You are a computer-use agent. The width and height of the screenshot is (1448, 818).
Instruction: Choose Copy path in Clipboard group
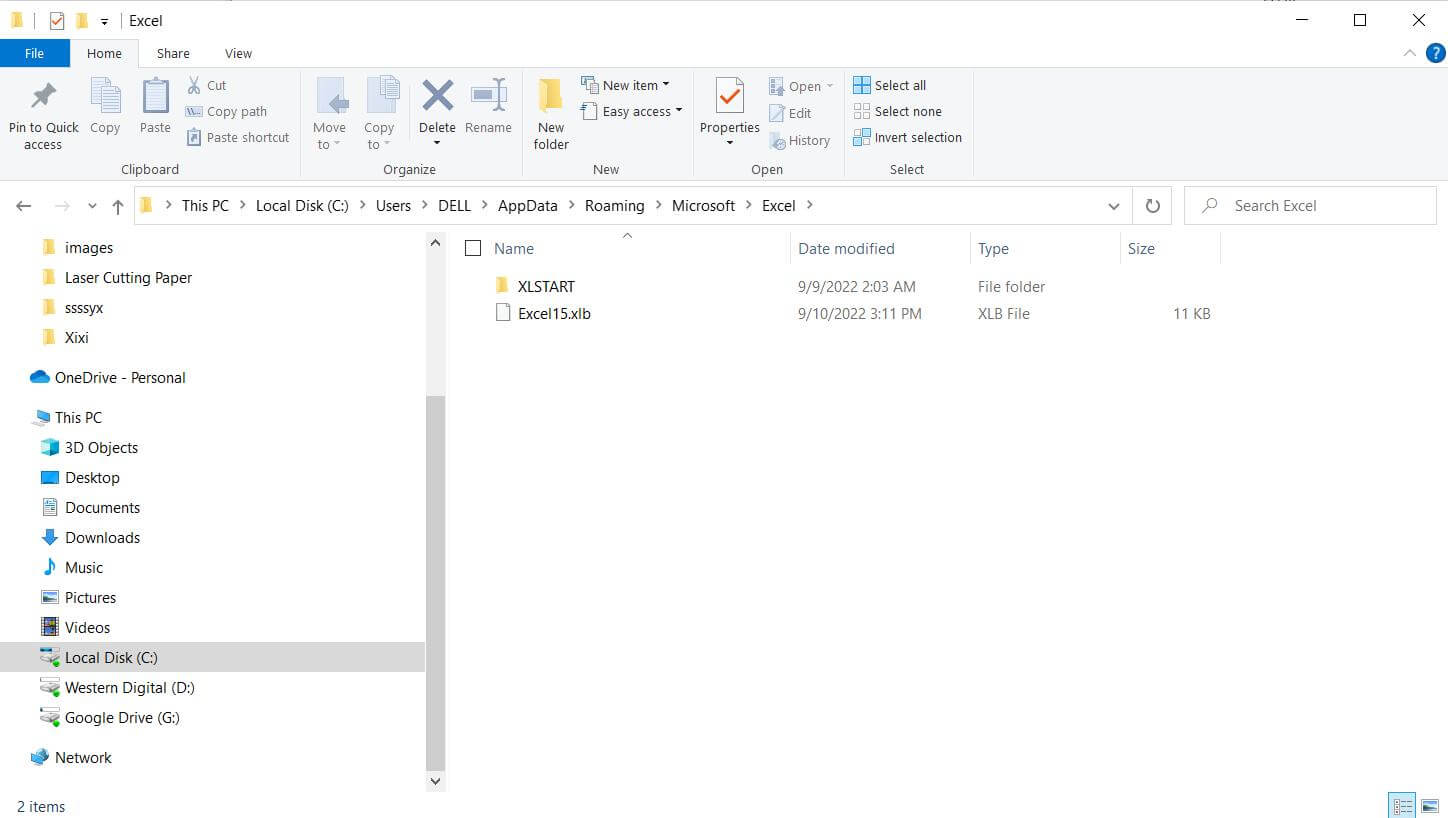click(x=227, y=111)
